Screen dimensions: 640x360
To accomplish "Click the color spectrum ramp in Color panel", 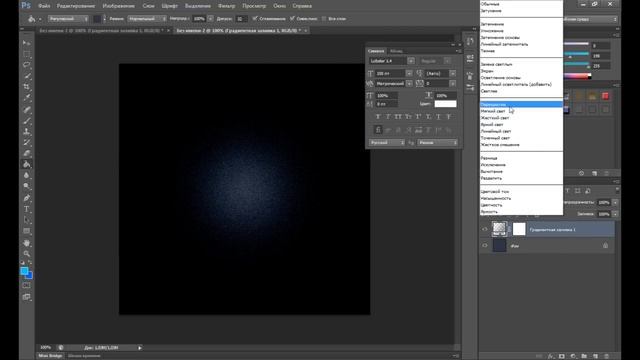I will pos(577,76).
